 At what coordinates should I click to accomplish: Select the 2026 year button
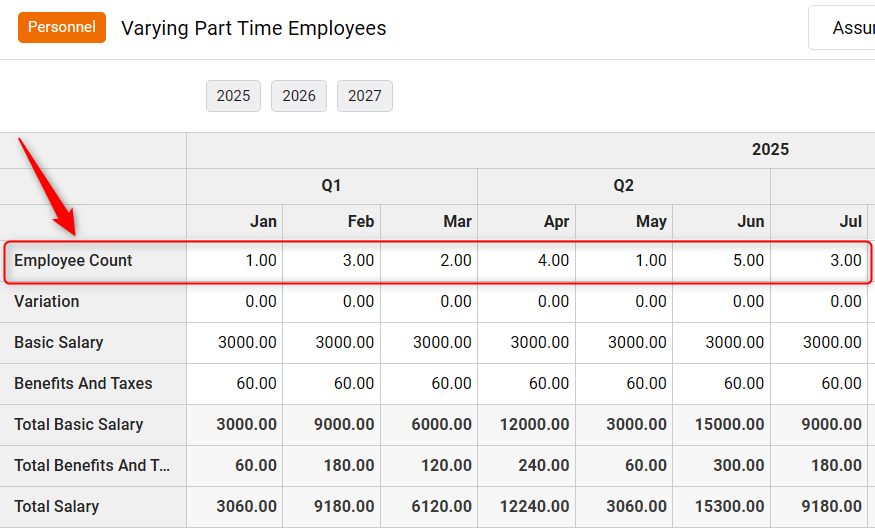coord(299,96)
